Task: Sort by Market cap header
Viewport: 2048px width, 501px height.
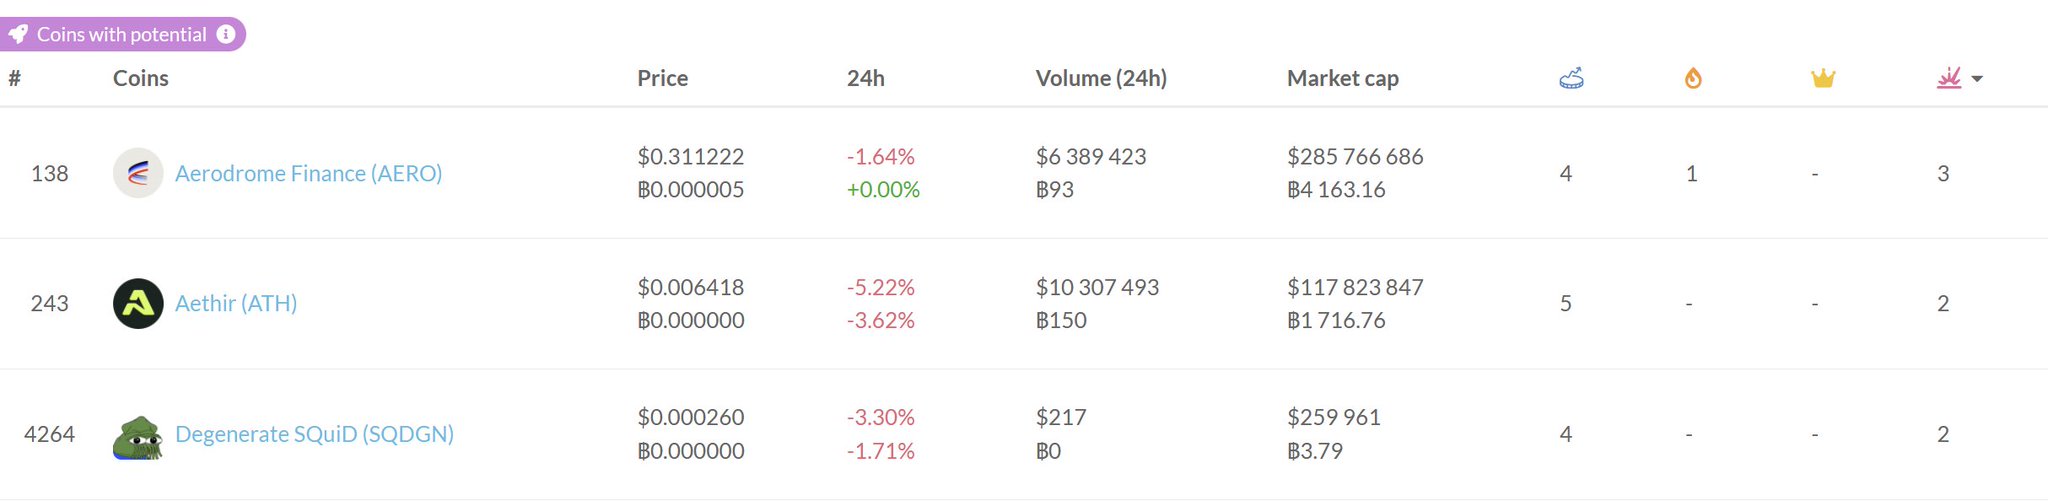Action: click(1342, 78)
